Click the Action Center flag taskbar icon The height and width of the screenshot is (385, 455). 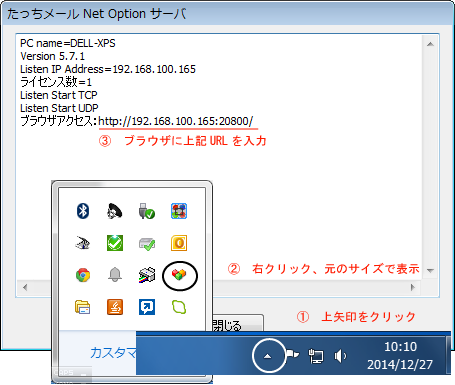click(292, 355)
